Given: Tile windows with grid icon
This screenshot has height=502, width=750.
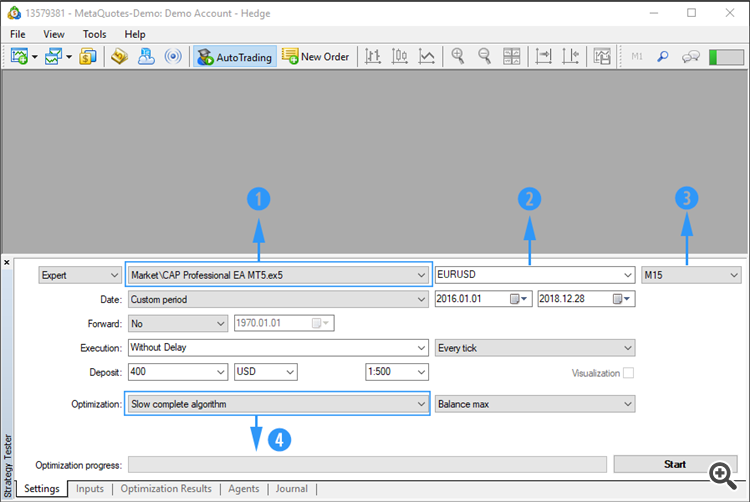Looking at the screenshot, I should (511, 56).
